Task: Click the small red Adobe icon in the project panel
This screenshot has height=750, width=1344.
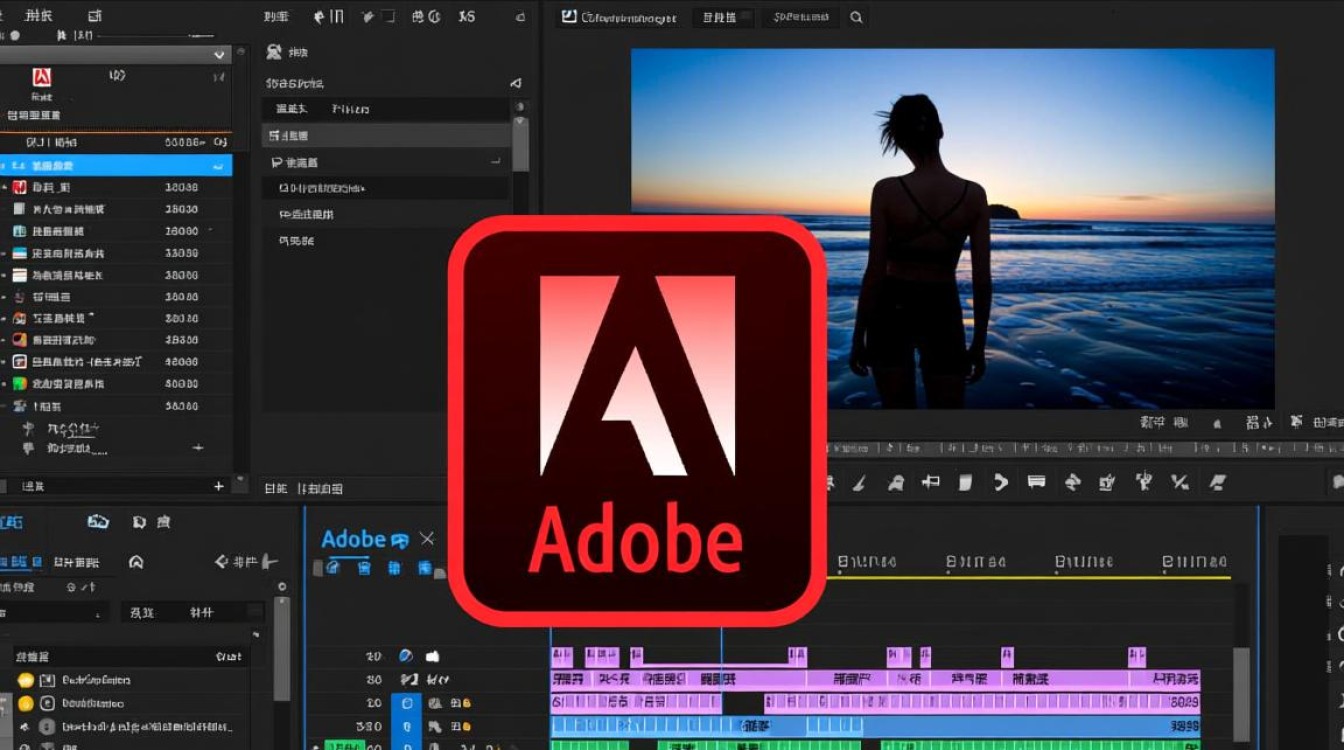Action: [41, 77]
